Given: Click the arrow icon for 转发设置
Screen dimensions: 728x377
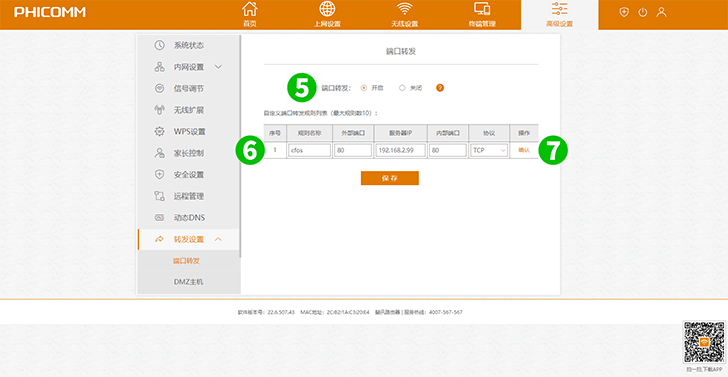Looking at the screenshot, I should tap(159, 240).
